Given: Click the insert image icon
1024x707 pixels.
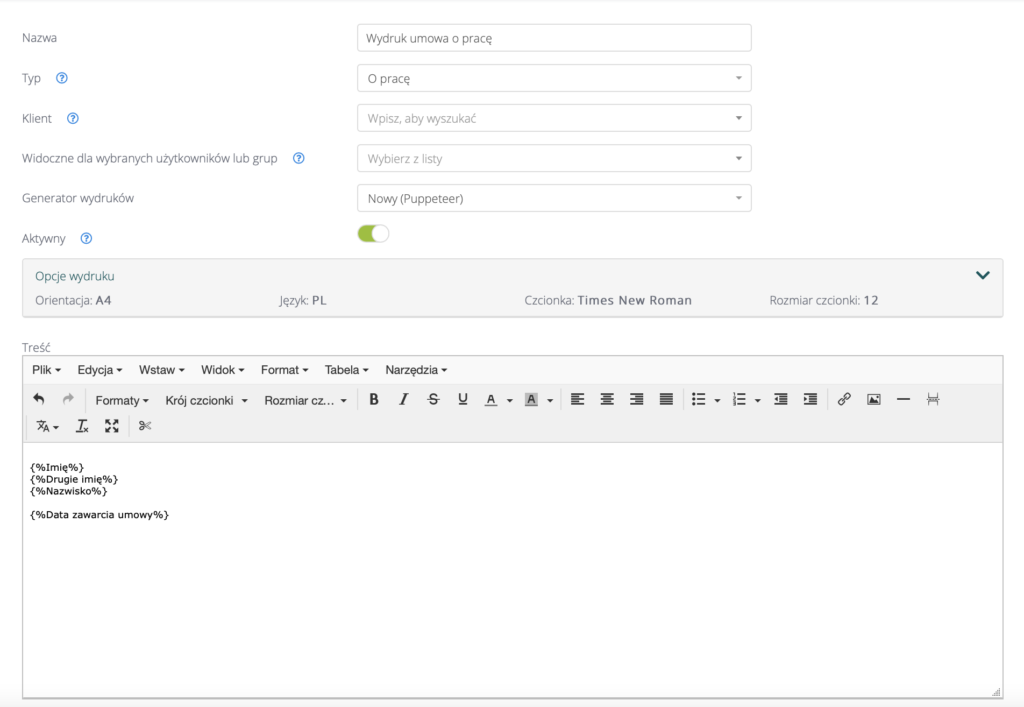Looking at the screenshot, I should [x=874, y=399].
